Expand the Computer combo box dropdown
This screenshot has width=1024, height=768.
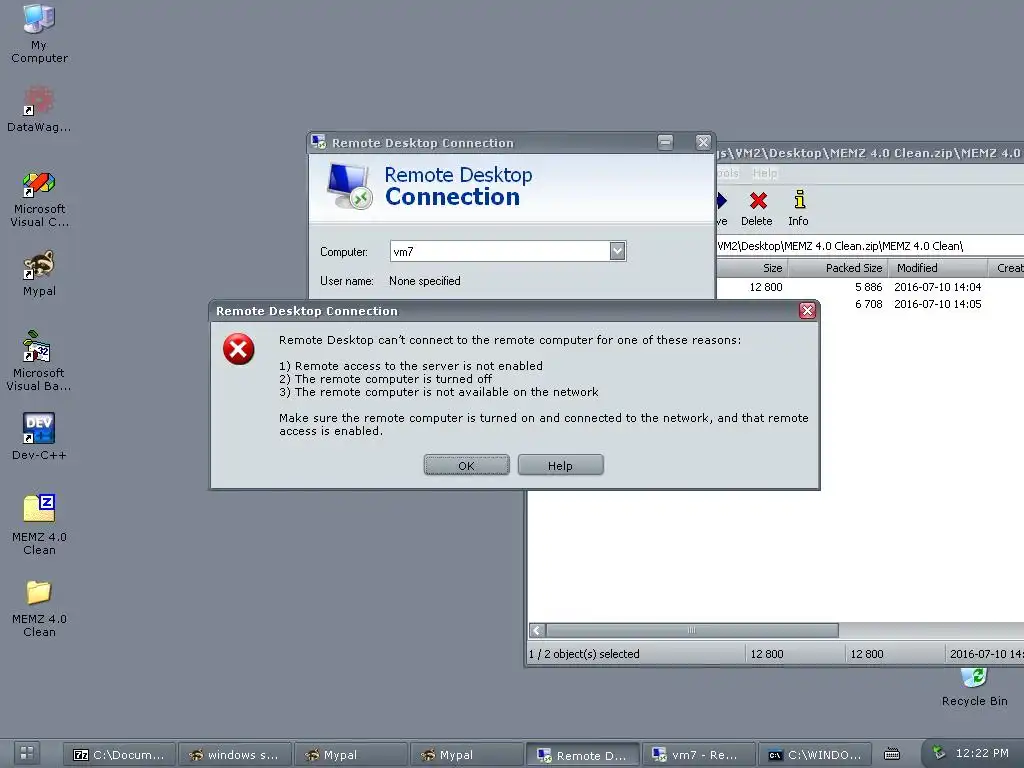(x=617, y=251)
